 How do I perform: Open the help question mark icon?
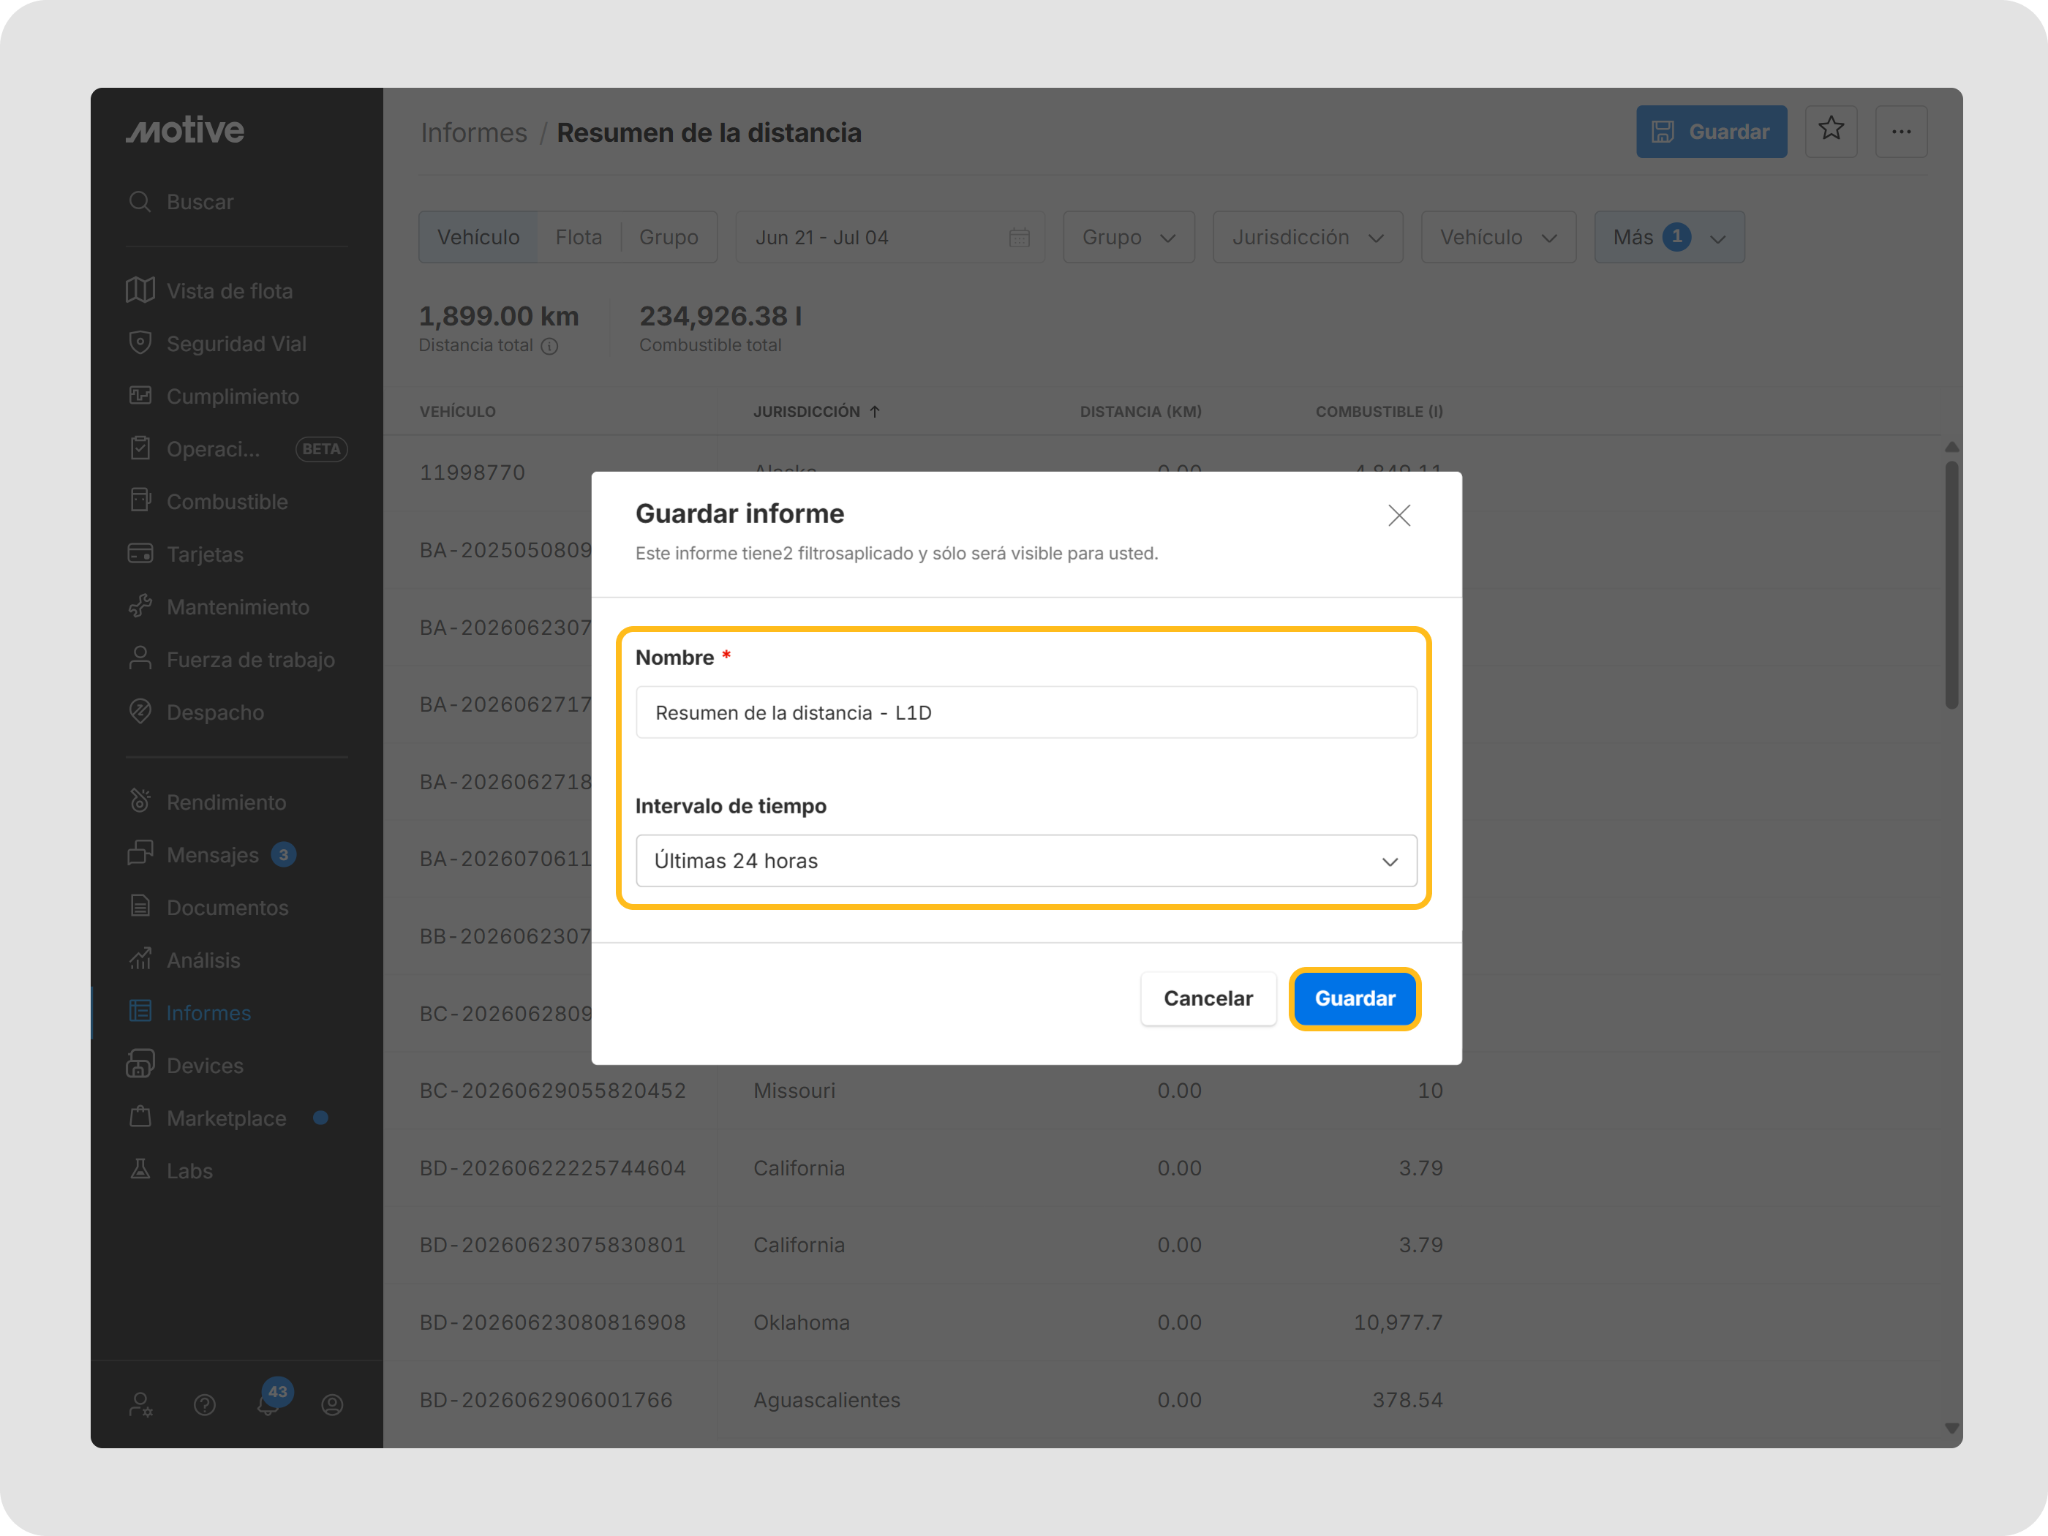click(205, 1405)
